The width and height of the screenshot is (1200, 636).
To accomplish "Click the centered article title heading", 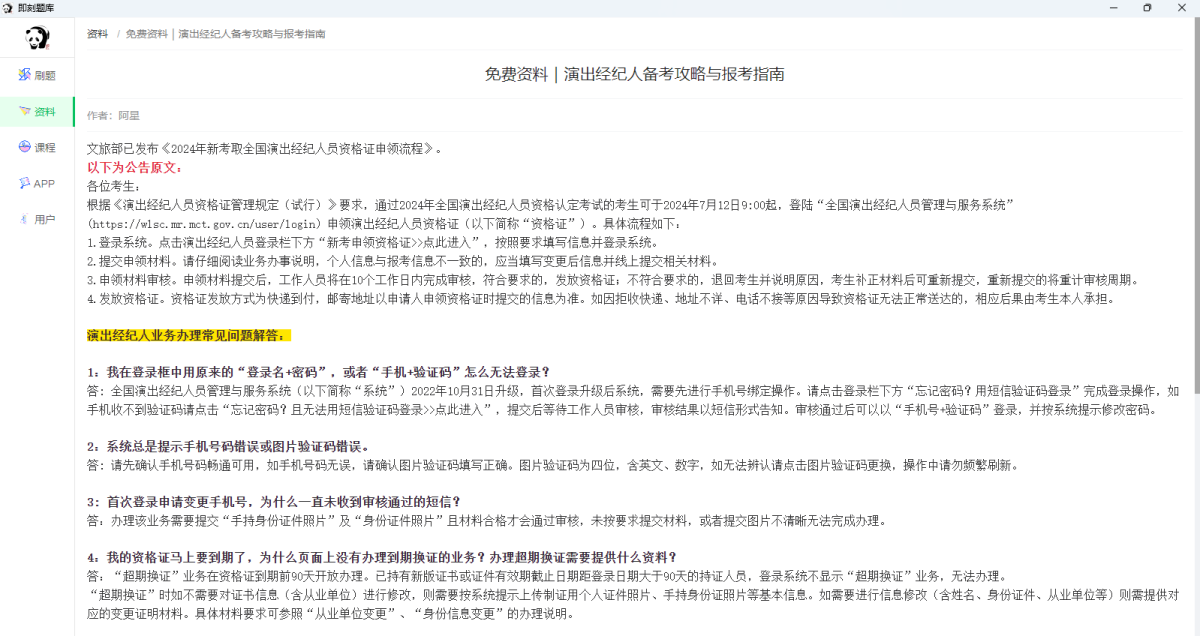I will pos(634,74).
